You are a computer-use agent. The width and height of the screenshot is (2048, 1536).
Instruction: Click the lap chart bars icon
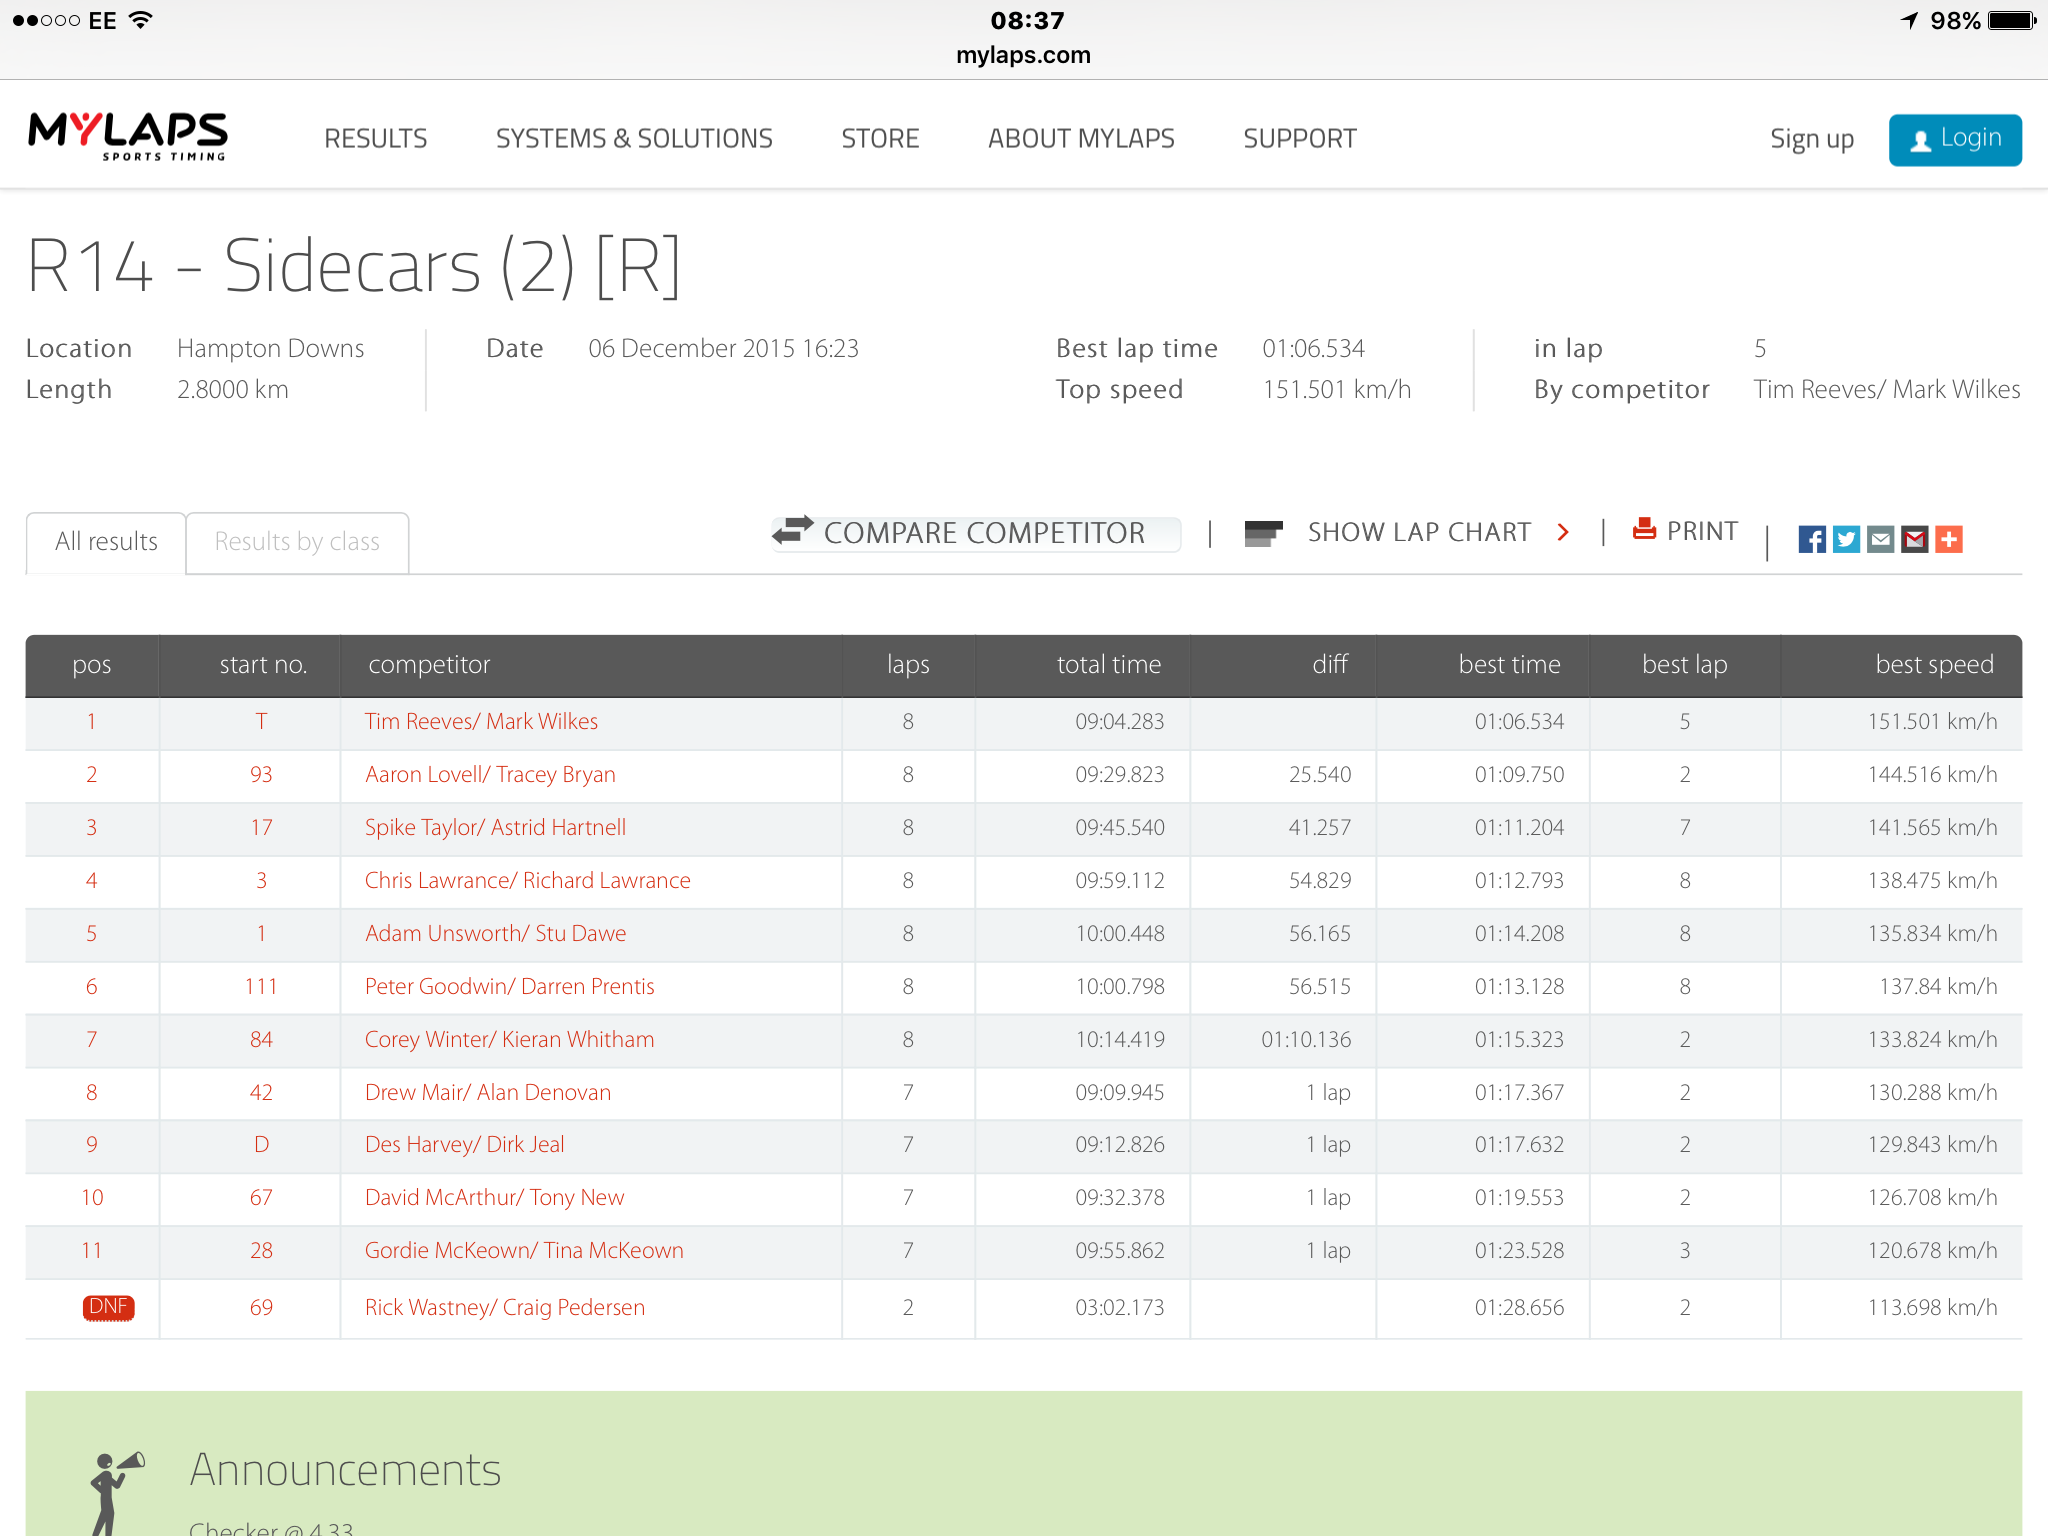[x=1263, y=533]
